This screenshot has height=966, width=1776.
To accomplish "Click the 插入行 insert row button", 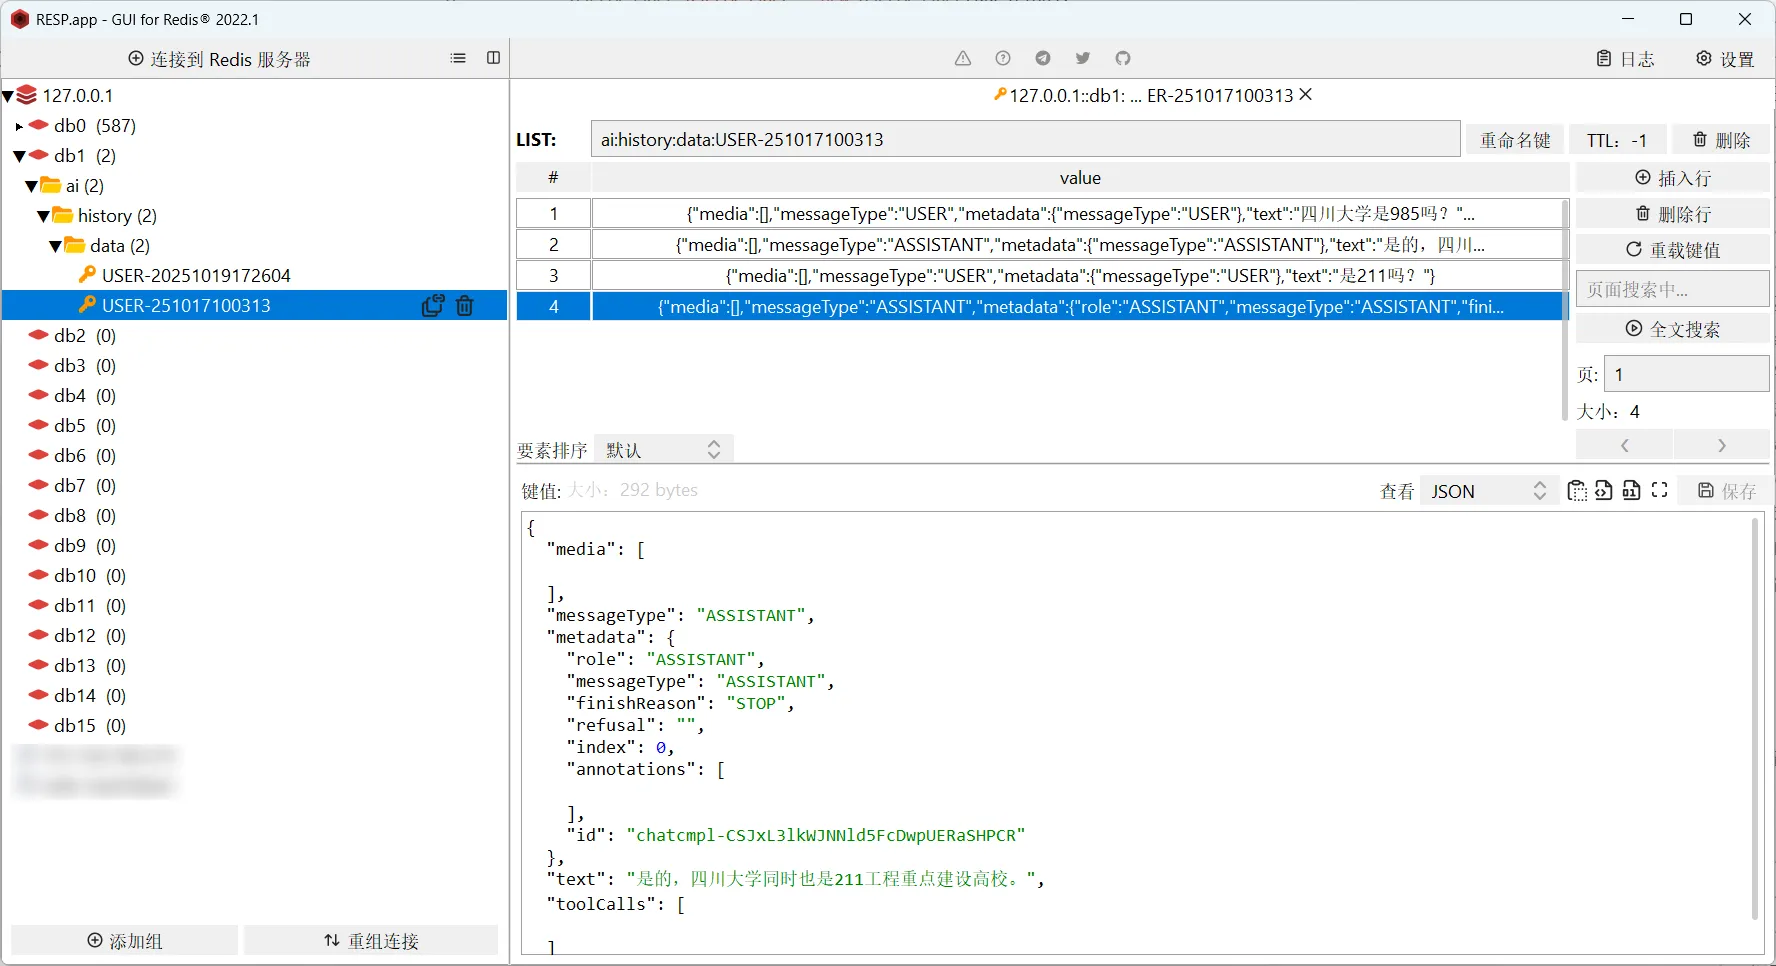I will point(1672,178).
